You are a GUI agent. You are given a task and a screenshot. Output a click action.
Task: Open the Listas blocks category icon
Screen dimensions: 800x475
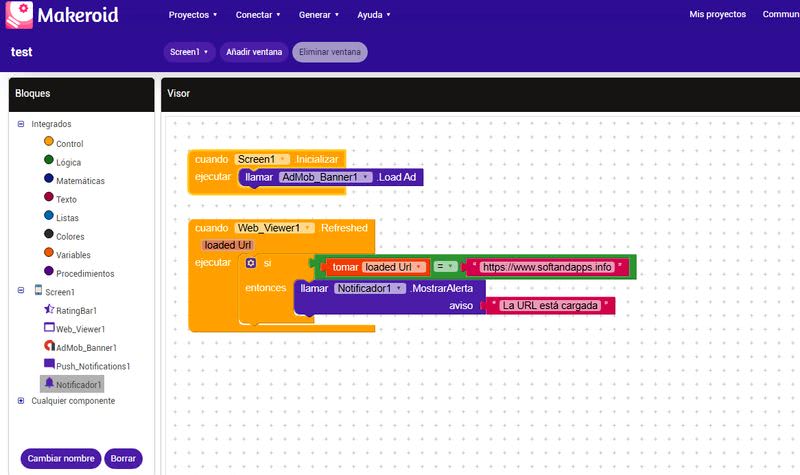coord(49,215)
